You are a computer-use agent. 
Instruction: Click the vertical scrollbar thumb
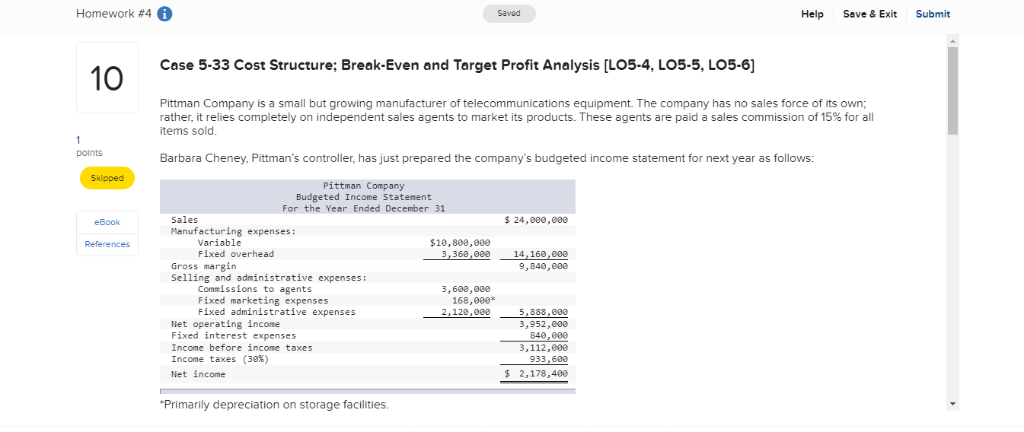953,91
